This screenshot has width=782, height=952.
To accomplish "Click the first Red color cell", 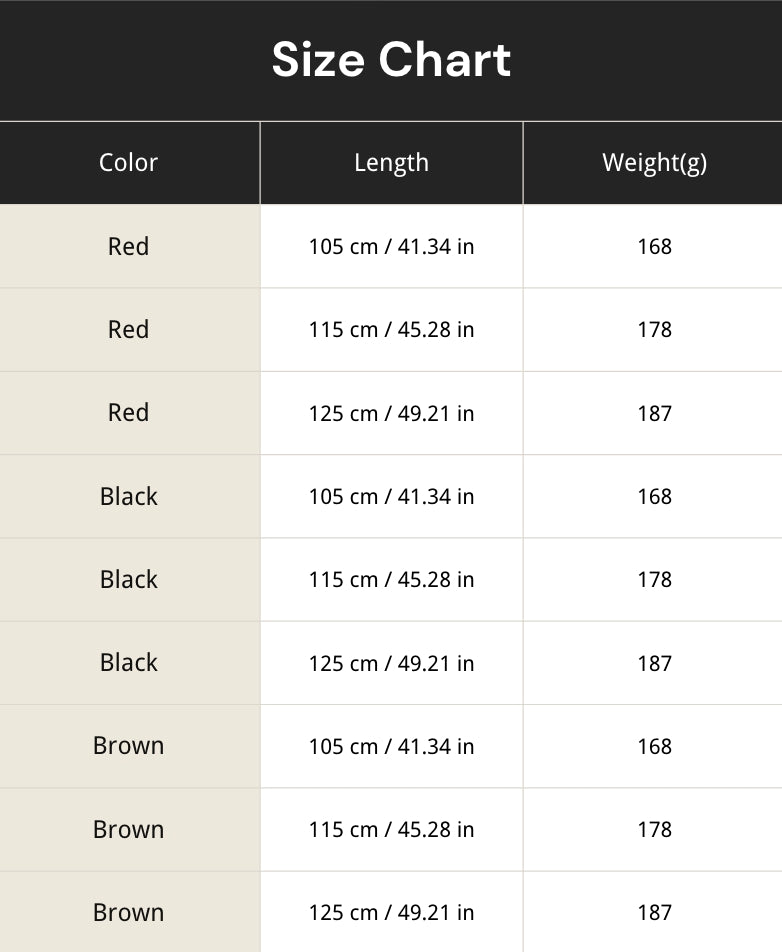I will click(129, 246).
